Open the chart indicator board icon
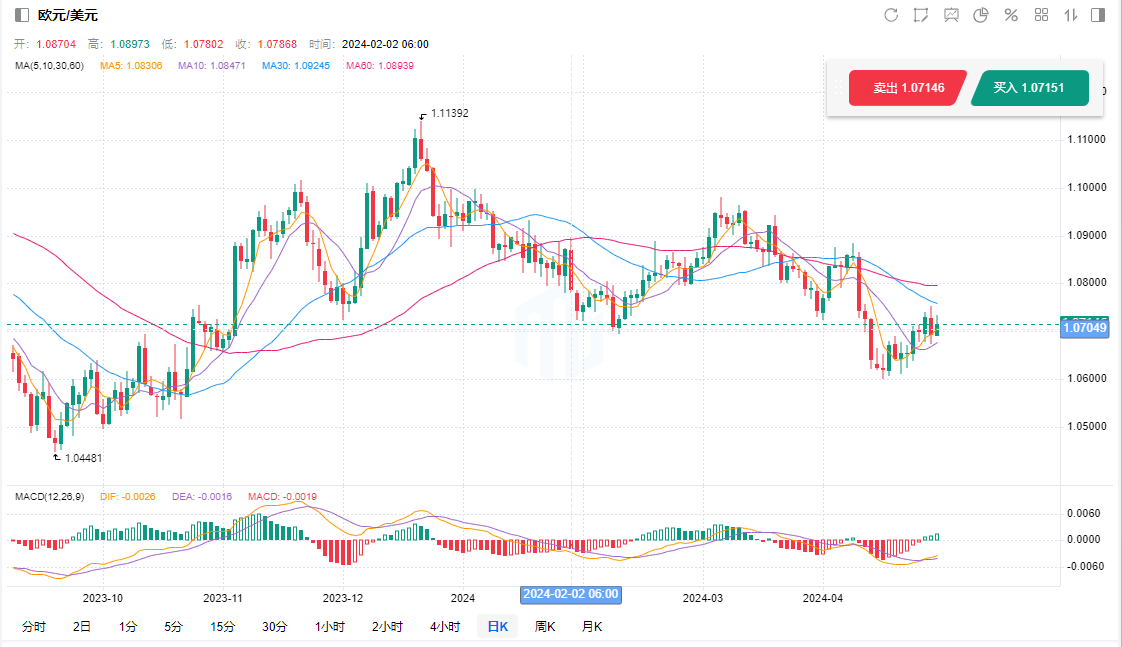The image size is (1122, 647). pos(951,15)
